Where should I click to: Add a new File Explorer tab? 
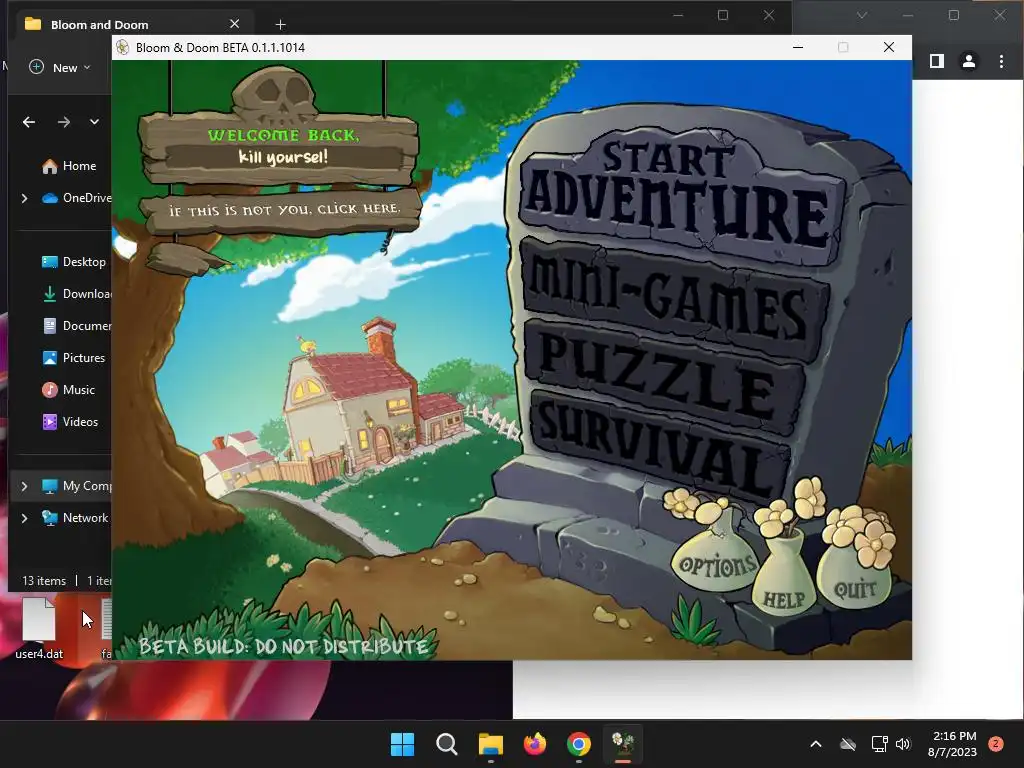(280, 25)
